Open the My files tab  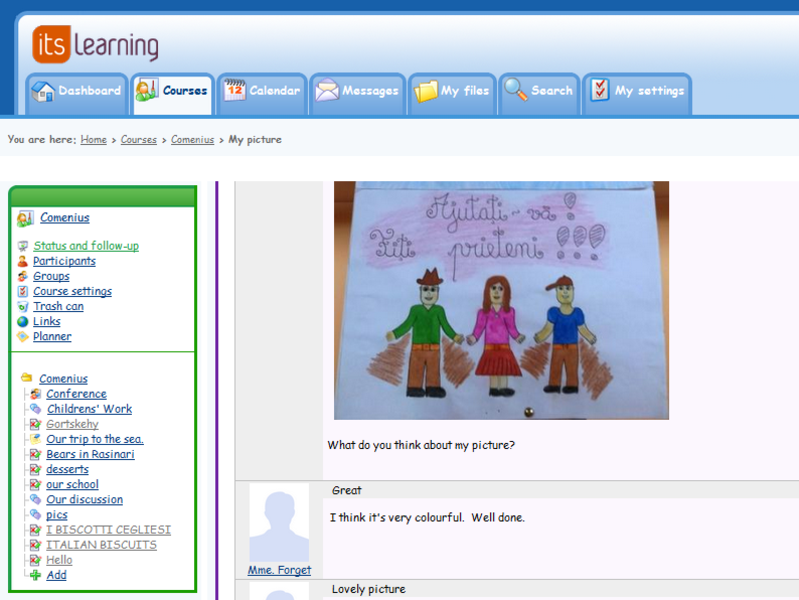click(452, 94)
